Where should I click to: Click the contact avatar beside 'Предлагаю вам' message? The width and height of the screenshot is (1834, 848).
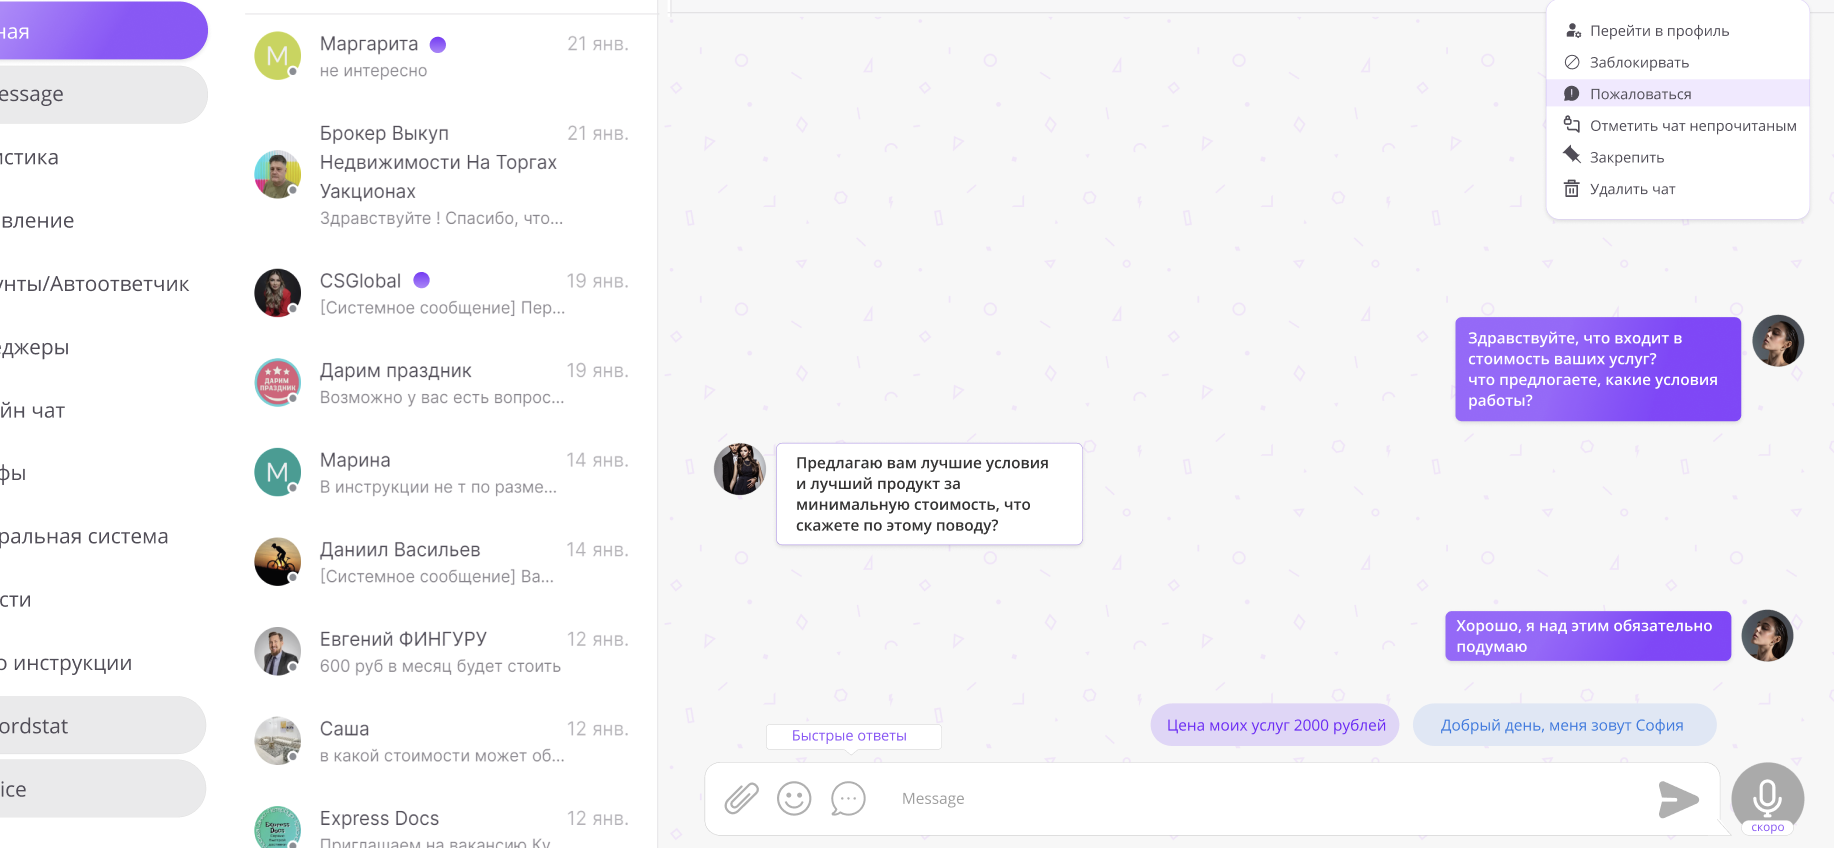click(740, 469)
